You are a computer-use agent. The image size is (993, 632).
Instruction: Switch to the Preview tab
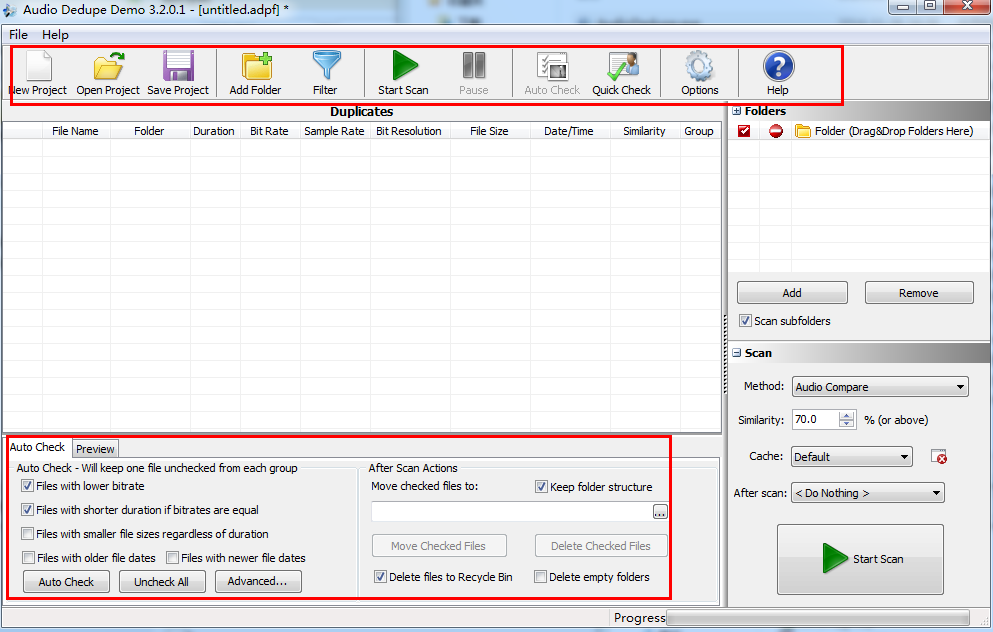(95, 449)
